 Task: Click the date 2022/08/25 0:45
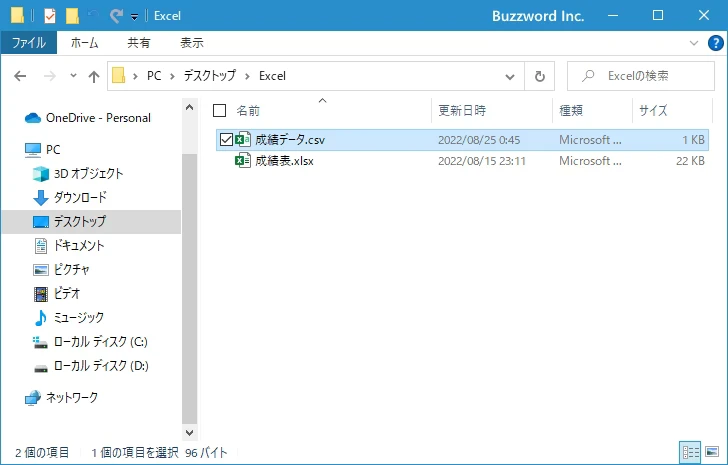point(479,140)
